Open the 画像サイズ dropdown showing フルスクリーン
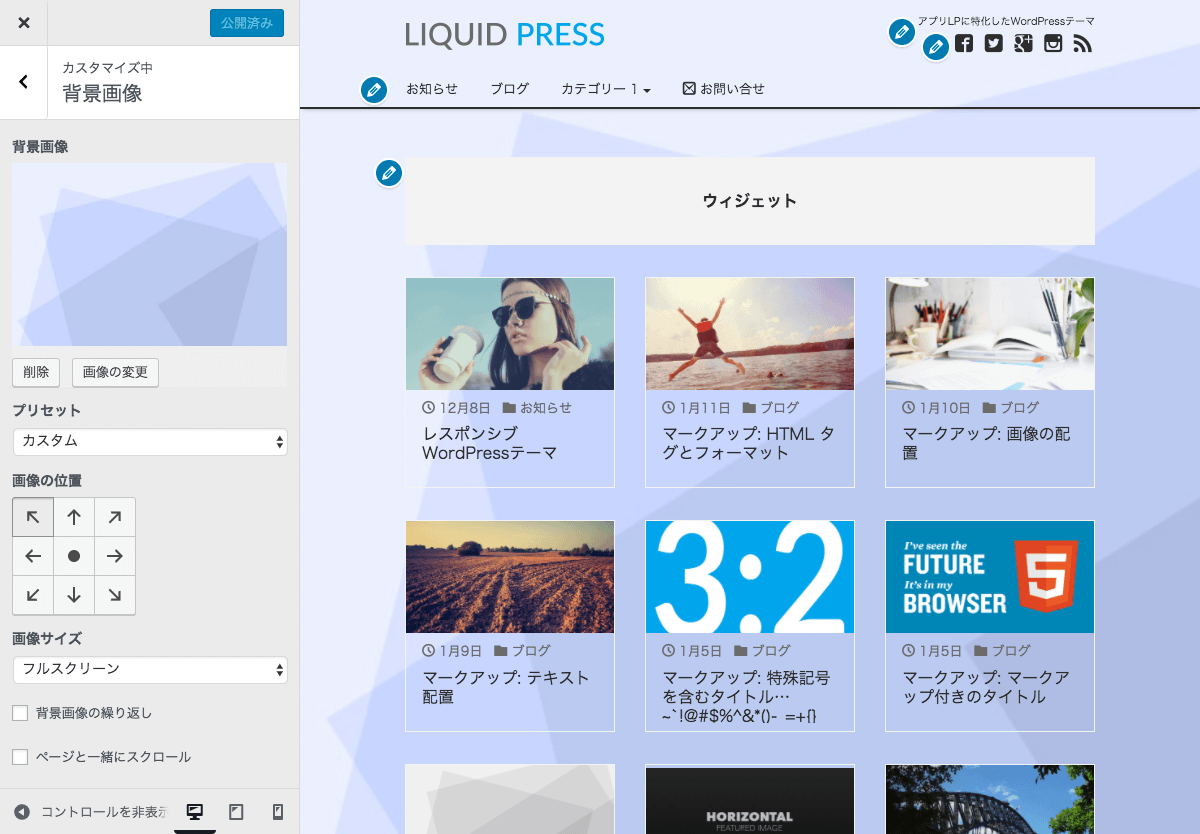This screenshot has width=1200, height=834. (150, 669)
